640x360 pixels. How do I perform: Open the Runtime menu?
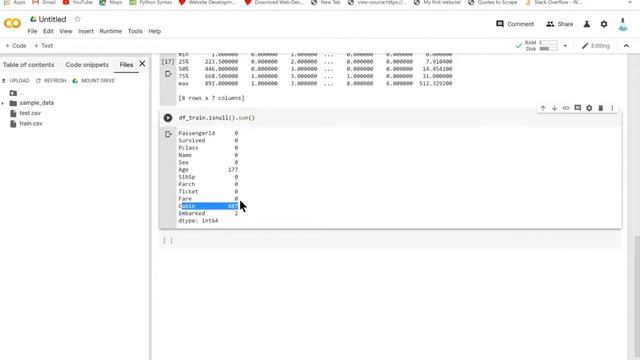pos(111,31)
